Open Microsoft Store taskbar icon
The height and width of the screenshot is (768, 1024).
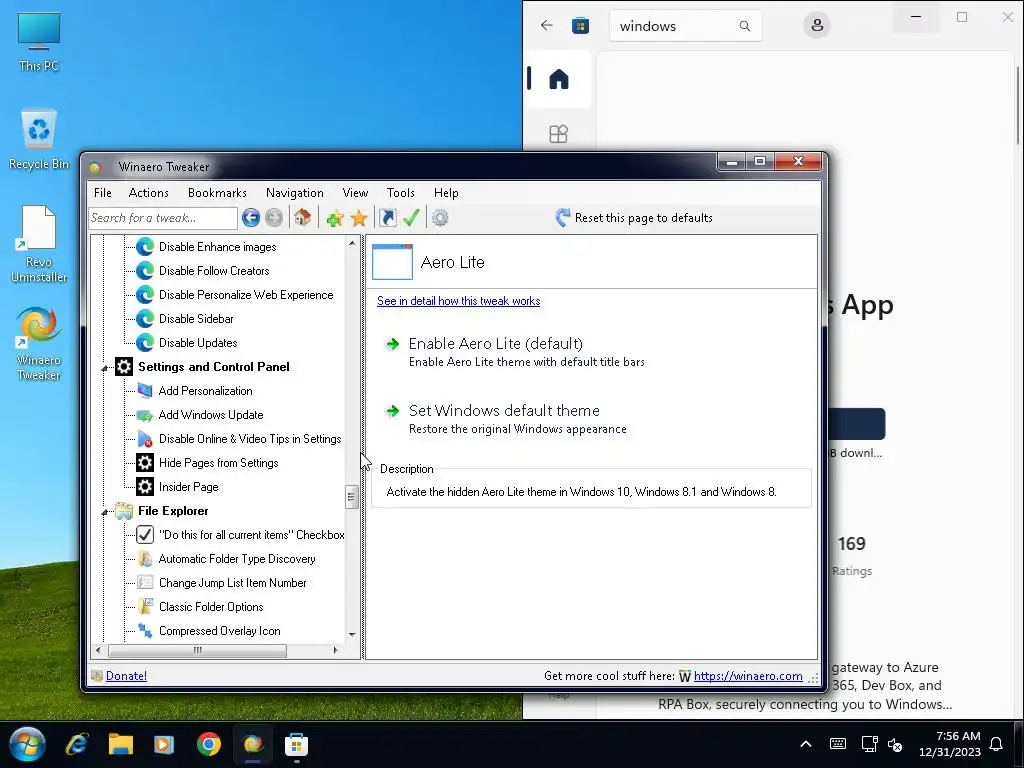pos(296,744)
